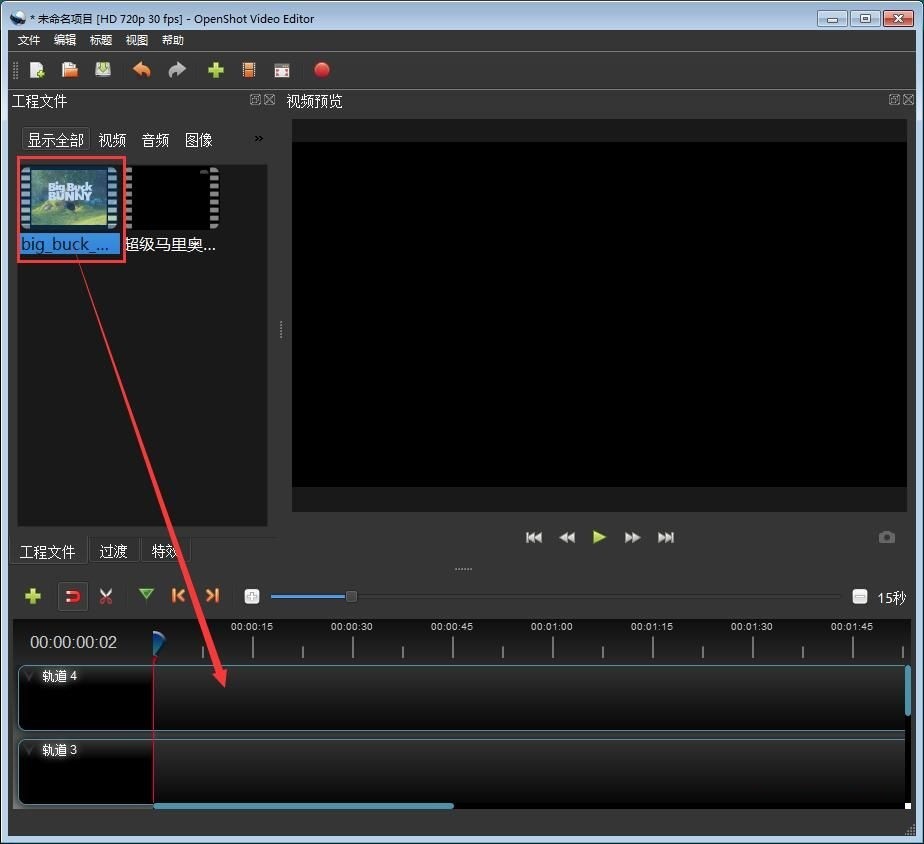Fast forward the video preview

point(632,537)
